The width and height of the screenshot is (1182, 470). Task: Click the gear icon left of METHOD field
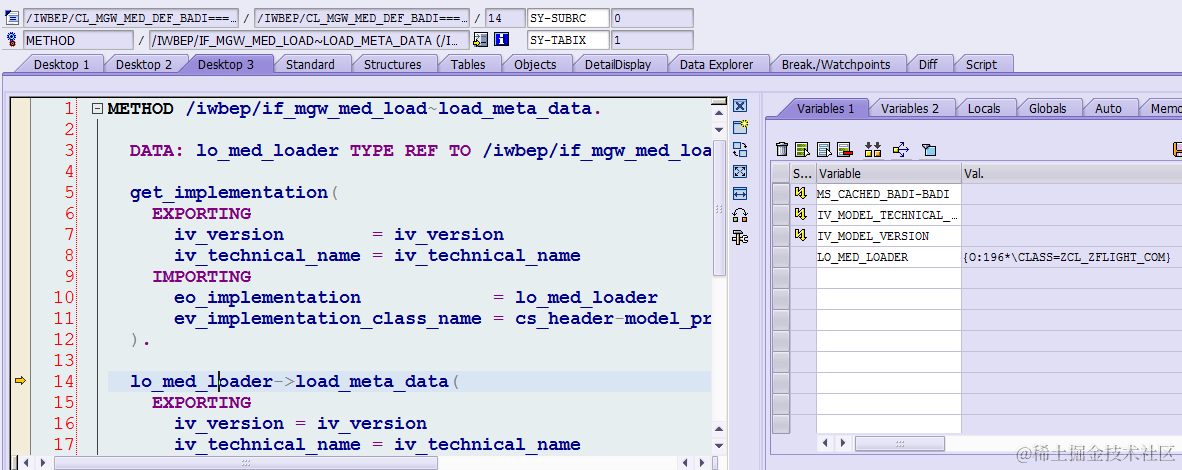pyautogui.click(x=11, y=40)
